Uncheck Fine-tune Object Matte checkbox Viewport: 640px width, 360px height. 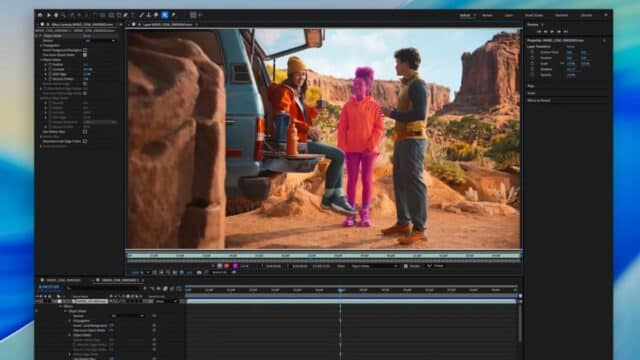(x=85, y=55)
